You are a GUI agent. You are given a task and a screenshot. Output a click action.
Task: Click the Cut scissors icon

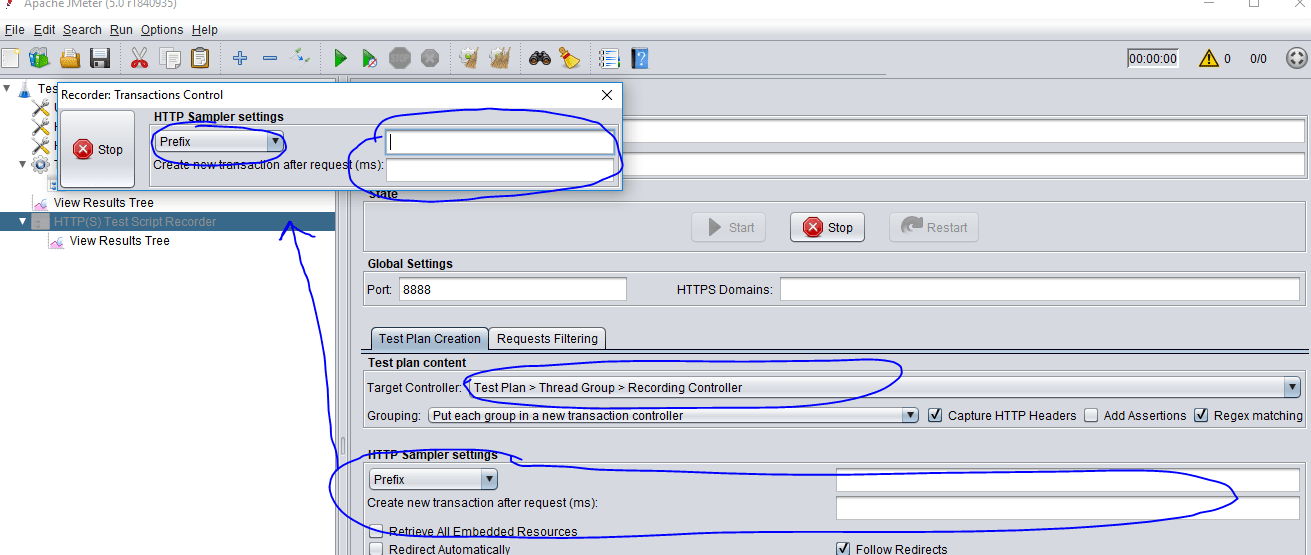point(139,58)
